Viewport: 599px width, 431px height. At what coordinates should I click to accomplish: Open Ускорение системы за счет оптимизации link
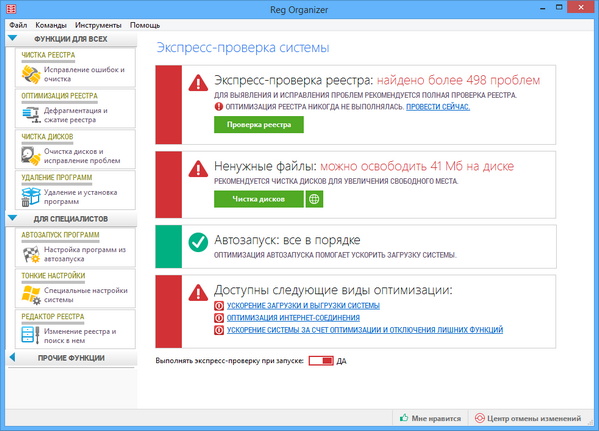click(x=365, y=330)
